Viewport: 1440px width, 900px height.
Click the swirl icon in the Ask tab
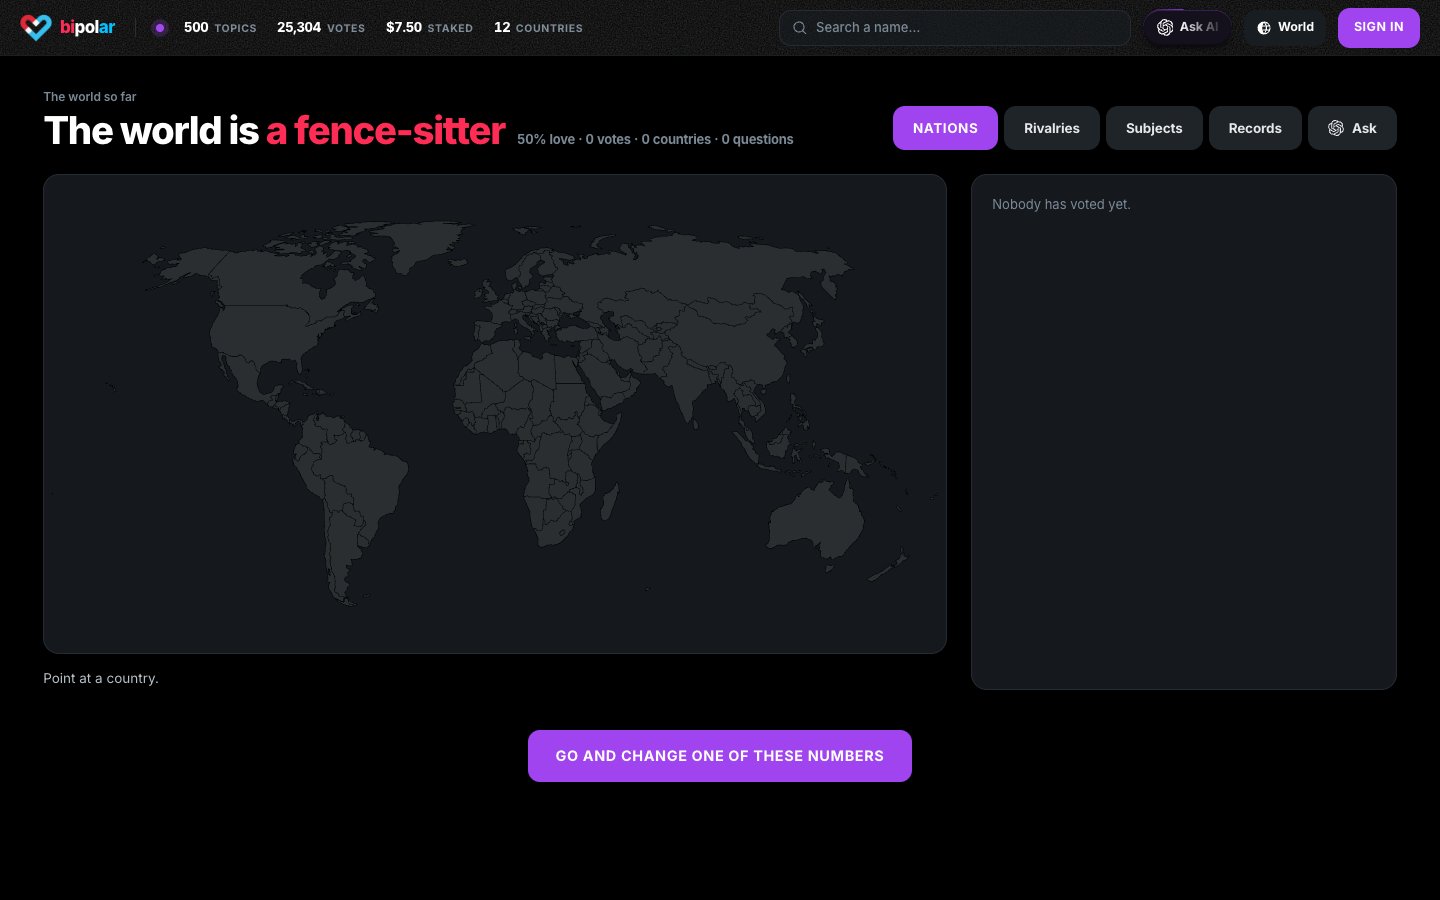tap(1336, 128)
